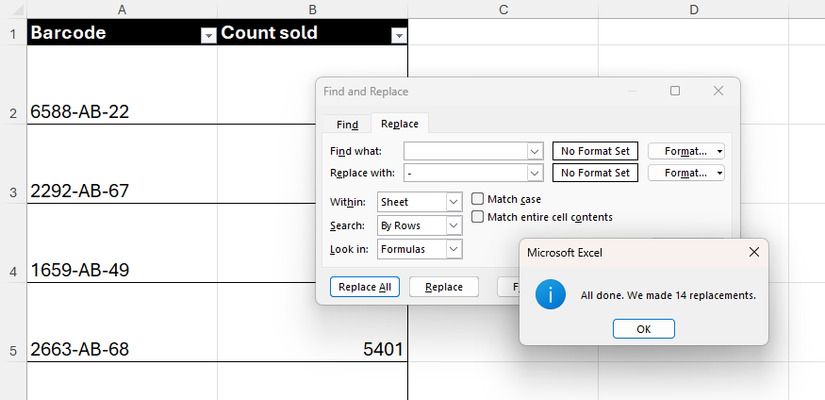Switch to the Find tab
The width and height of the screenshot is (825, 400).
(347, 125)
